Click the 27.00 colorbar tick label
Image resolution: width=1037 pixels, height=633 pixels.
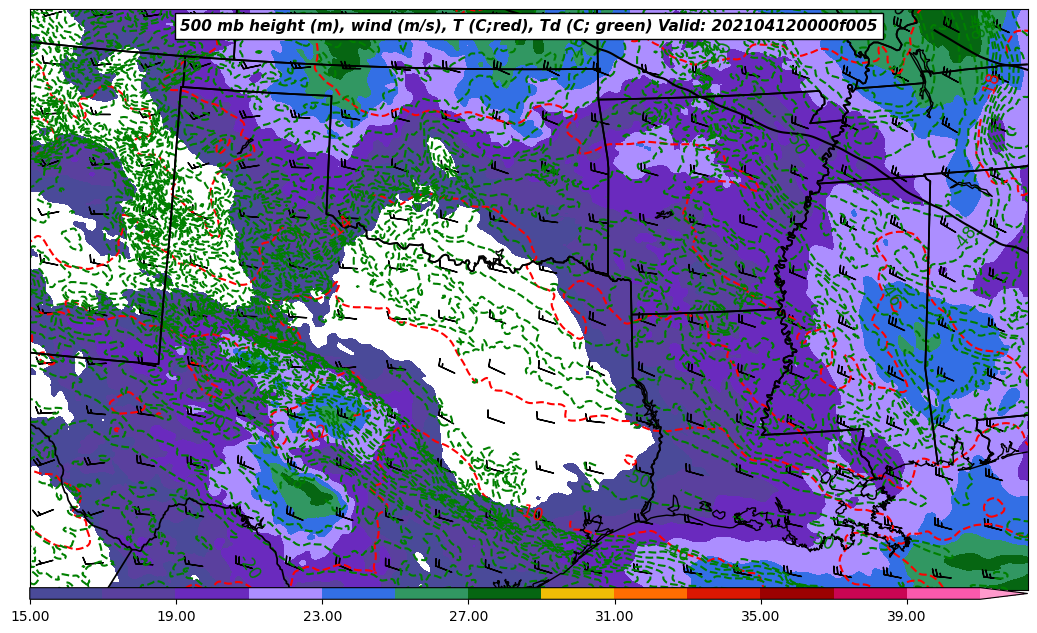[x=468, y=616]
